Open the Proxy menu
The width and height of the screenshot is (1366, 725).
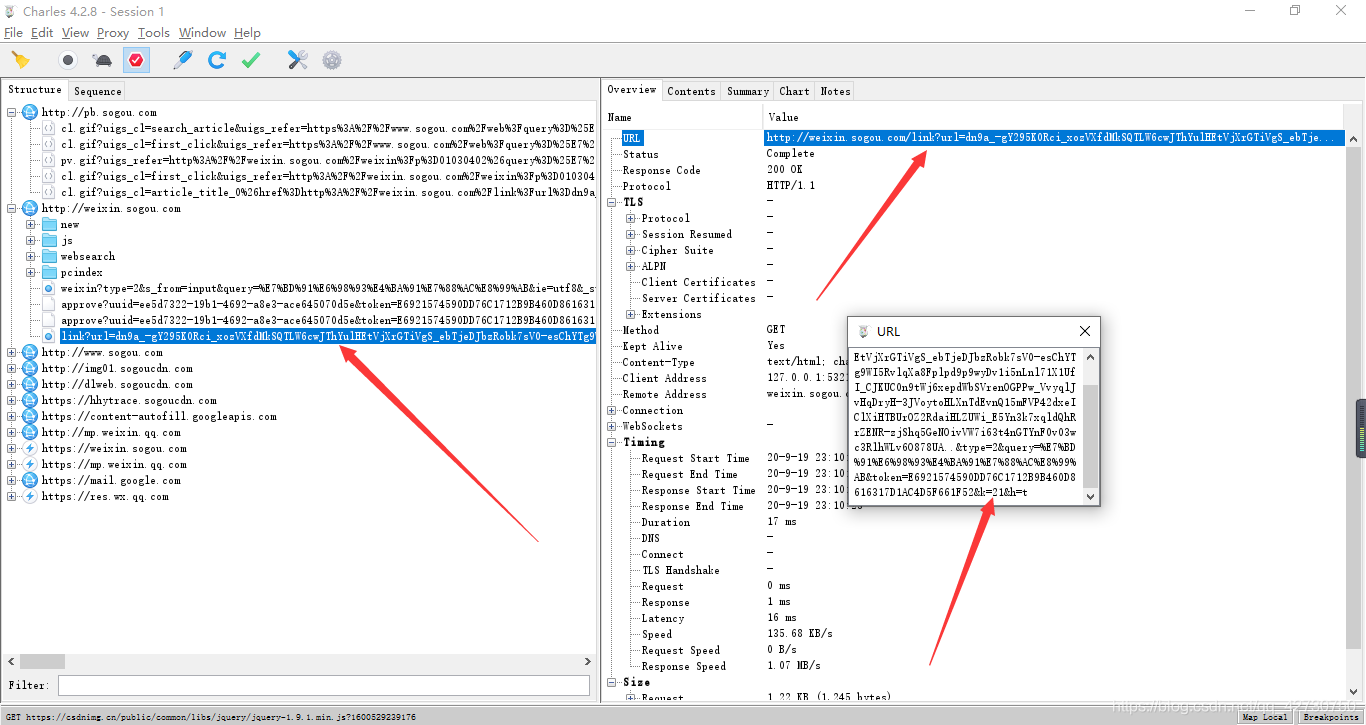click(x=113, y=33)
